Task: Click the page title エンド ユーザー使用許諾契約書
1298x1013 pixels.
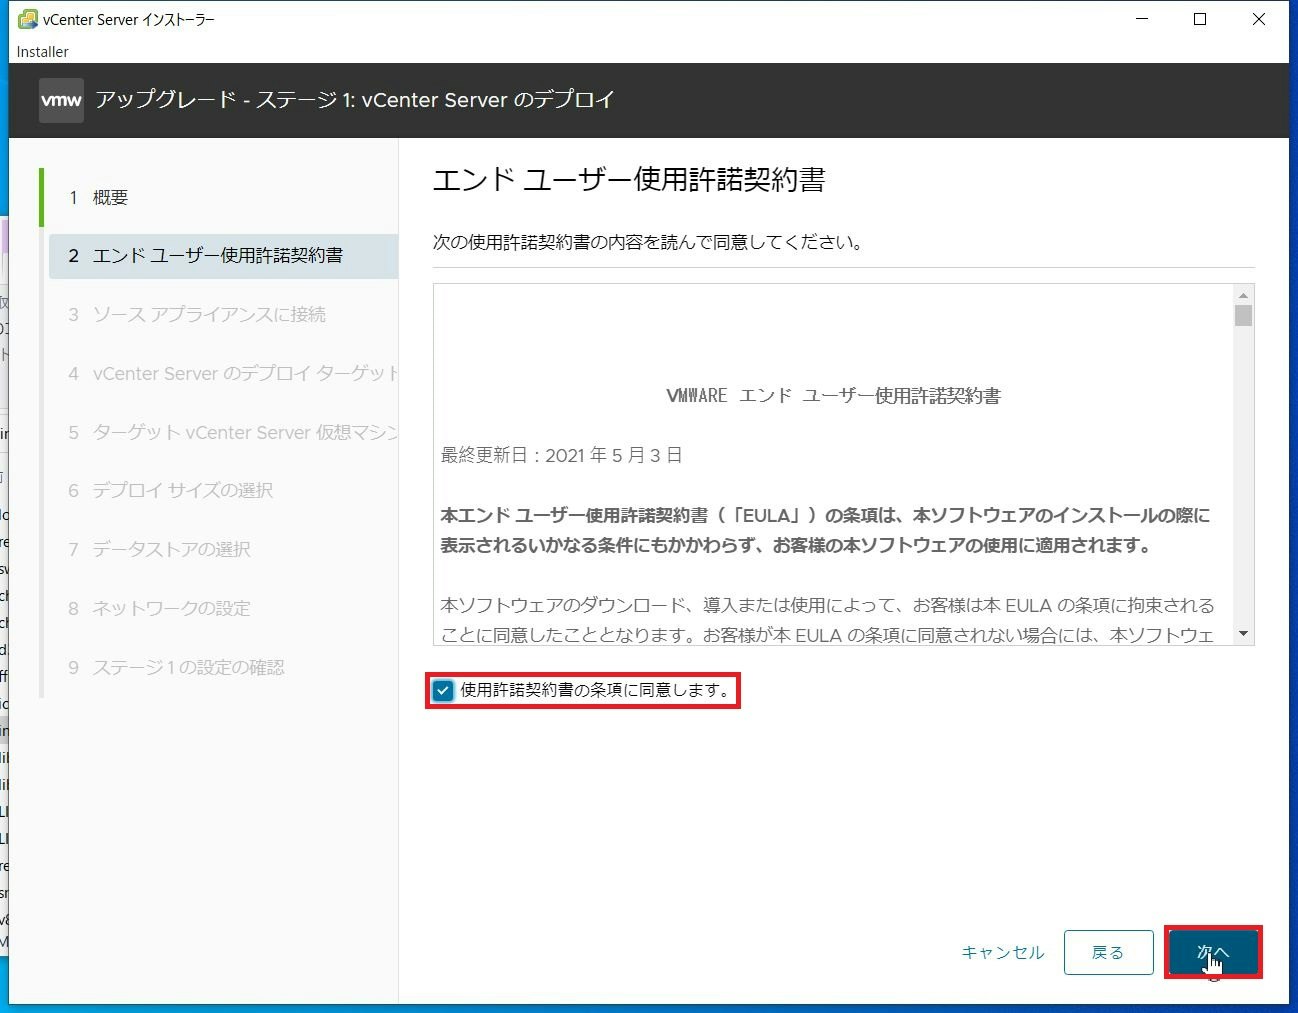Action: pyautogui.click(x=629, y=179)
